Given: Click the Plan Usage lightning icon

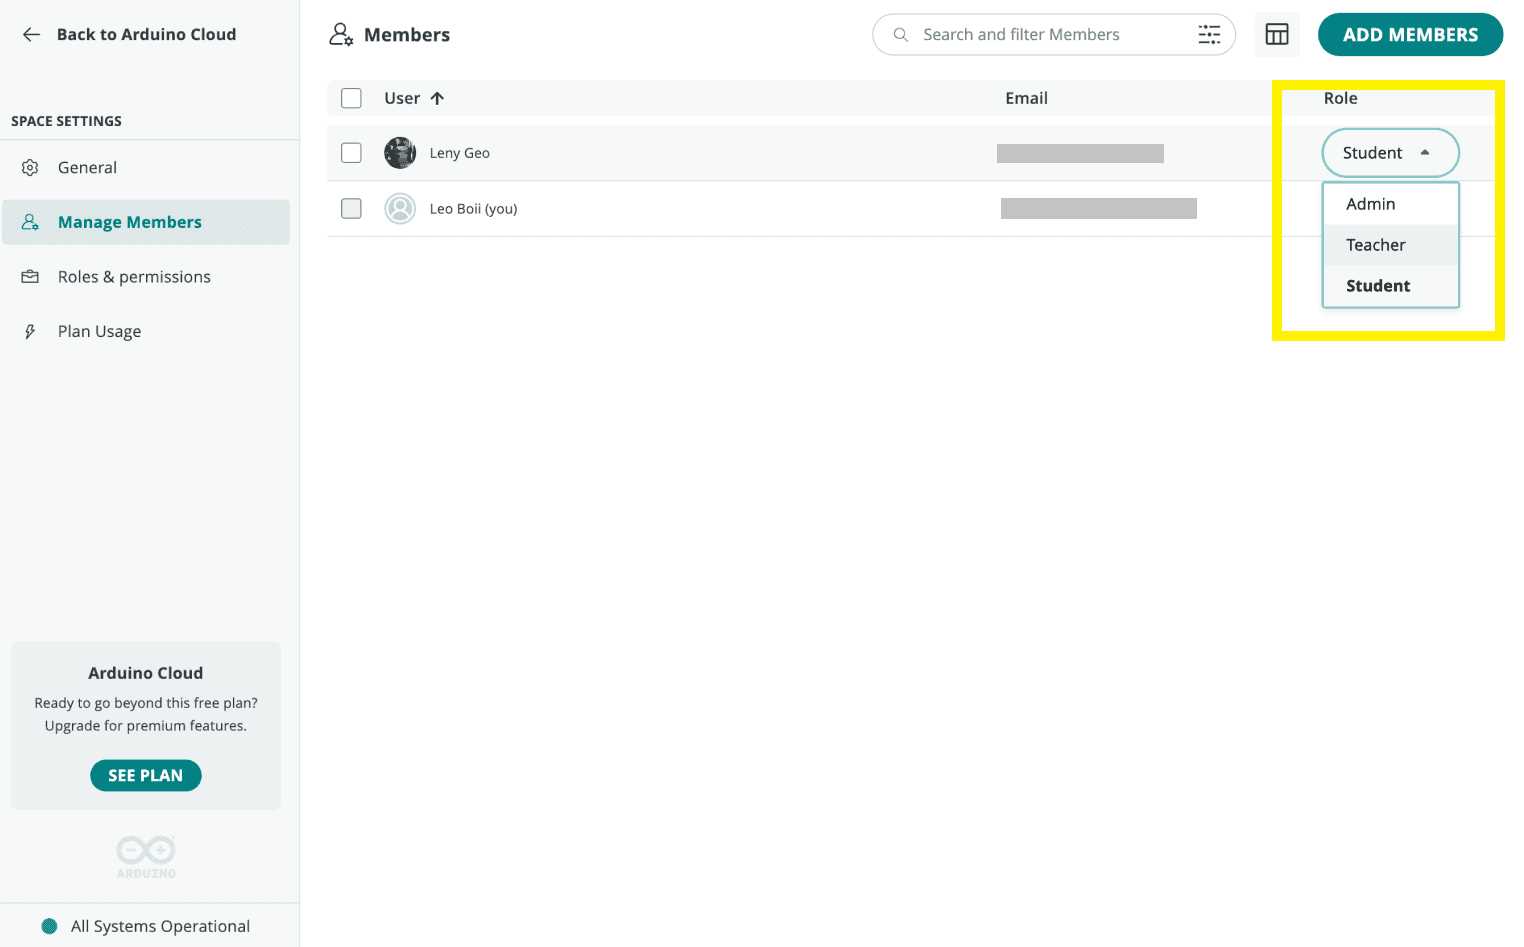Looking at the screenshot, I should click(x=31, y=332).
